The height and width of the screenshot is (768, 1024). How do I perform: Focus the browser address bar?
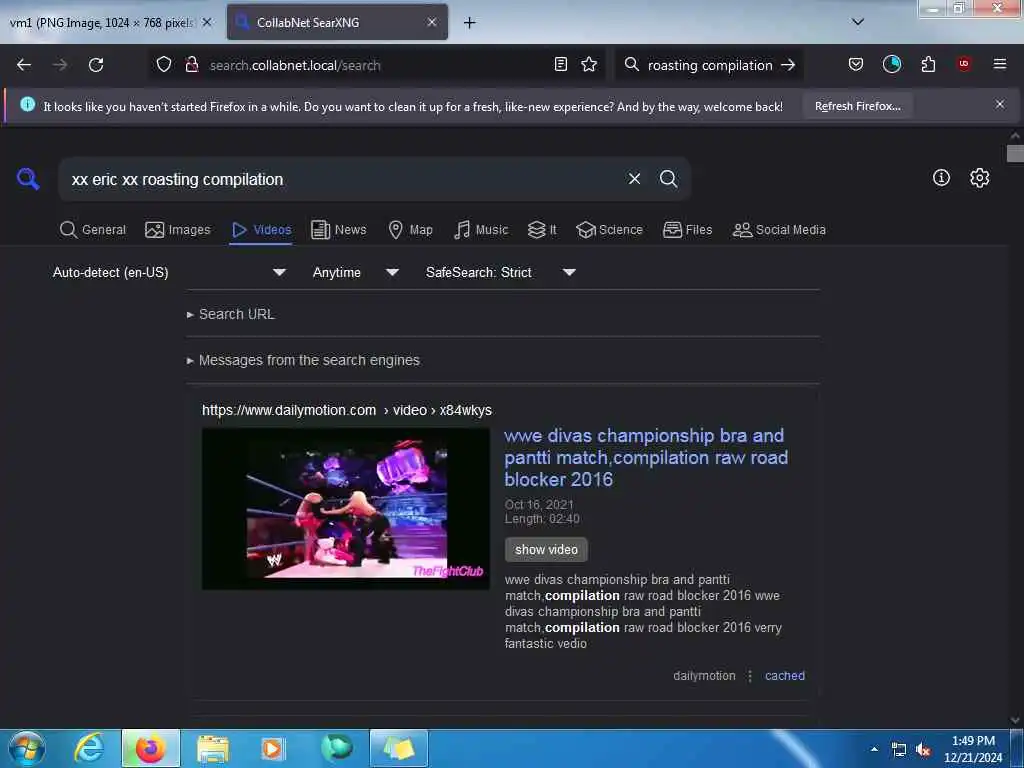[x=376, y=65]
